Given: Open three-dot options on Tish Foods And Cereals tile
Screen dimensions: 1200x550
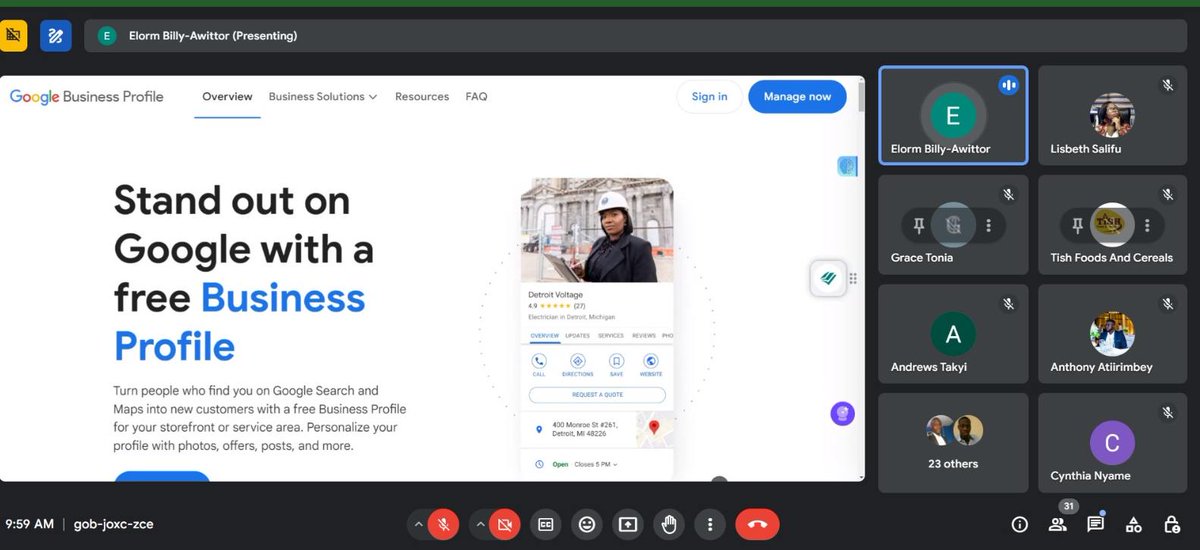Looking at the screenshot, I should 1147,226.
